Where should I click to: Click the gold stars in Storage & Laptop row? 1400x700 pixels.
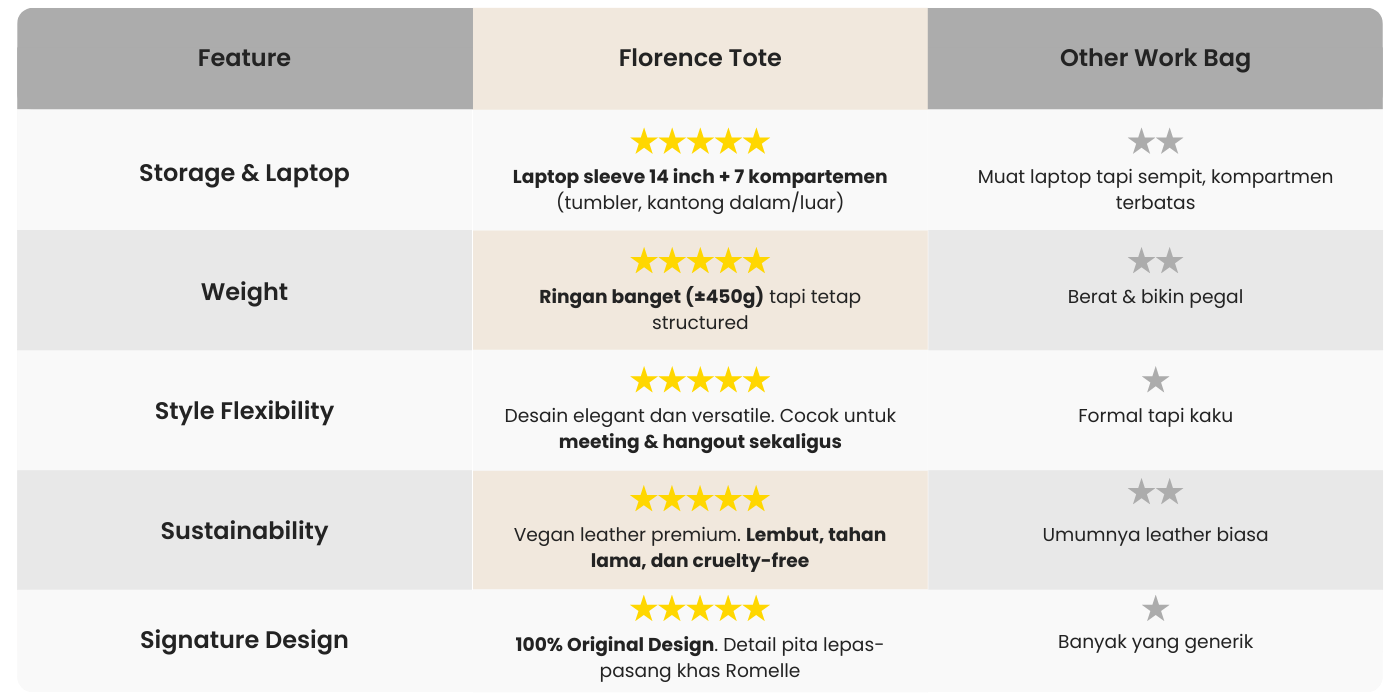pyautogui.click(x=700, y=141)
